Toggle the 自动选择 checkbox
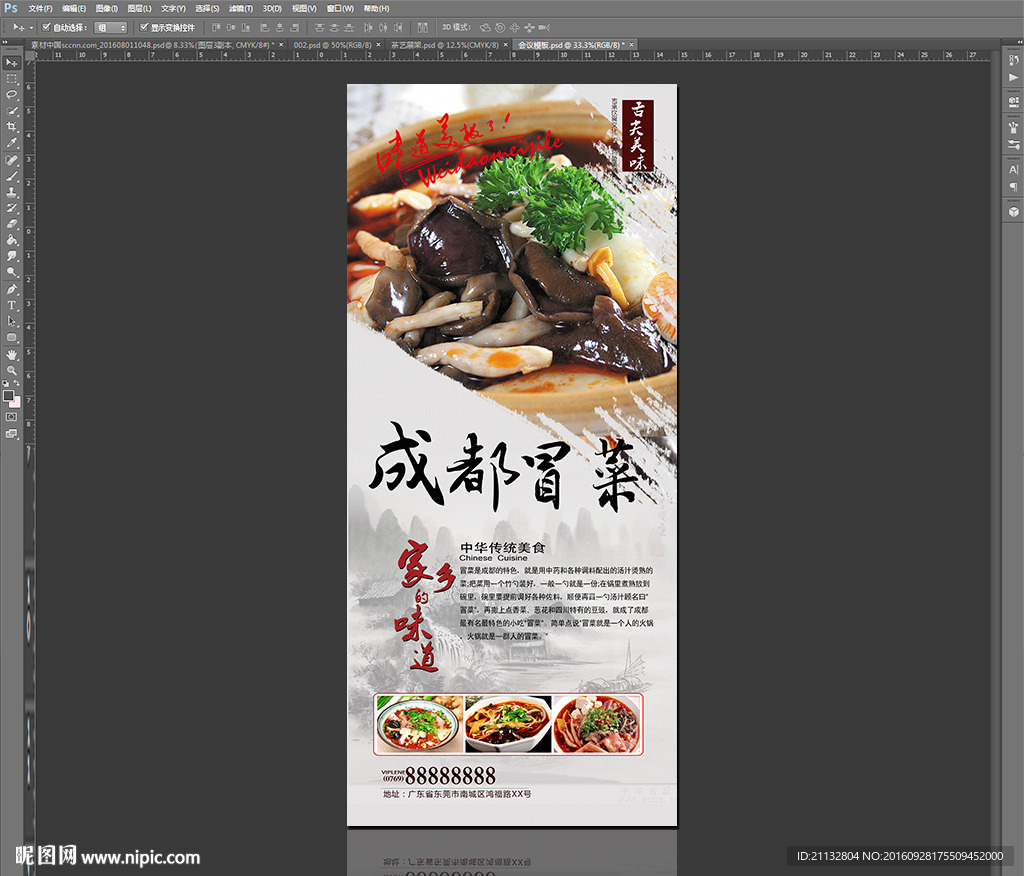 pyautogui.click(x=46, y=27)
